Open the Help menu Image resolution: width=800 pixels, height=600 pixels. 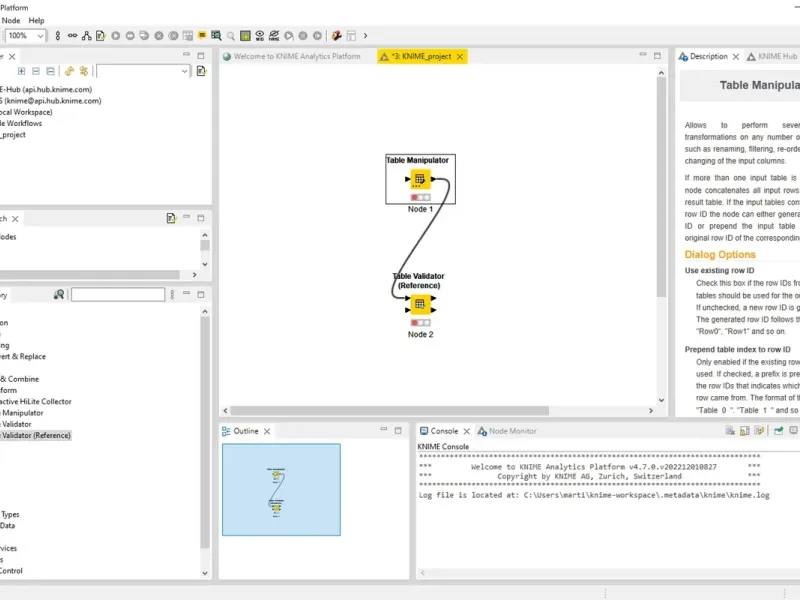(x=36, y=20)
